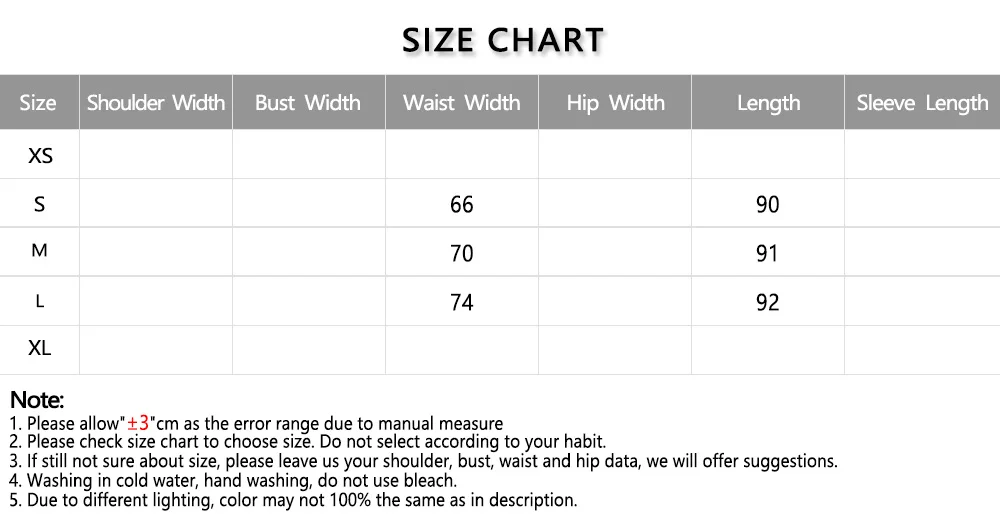
Task: Click the L size row label
Action: [x=40, y=301]
